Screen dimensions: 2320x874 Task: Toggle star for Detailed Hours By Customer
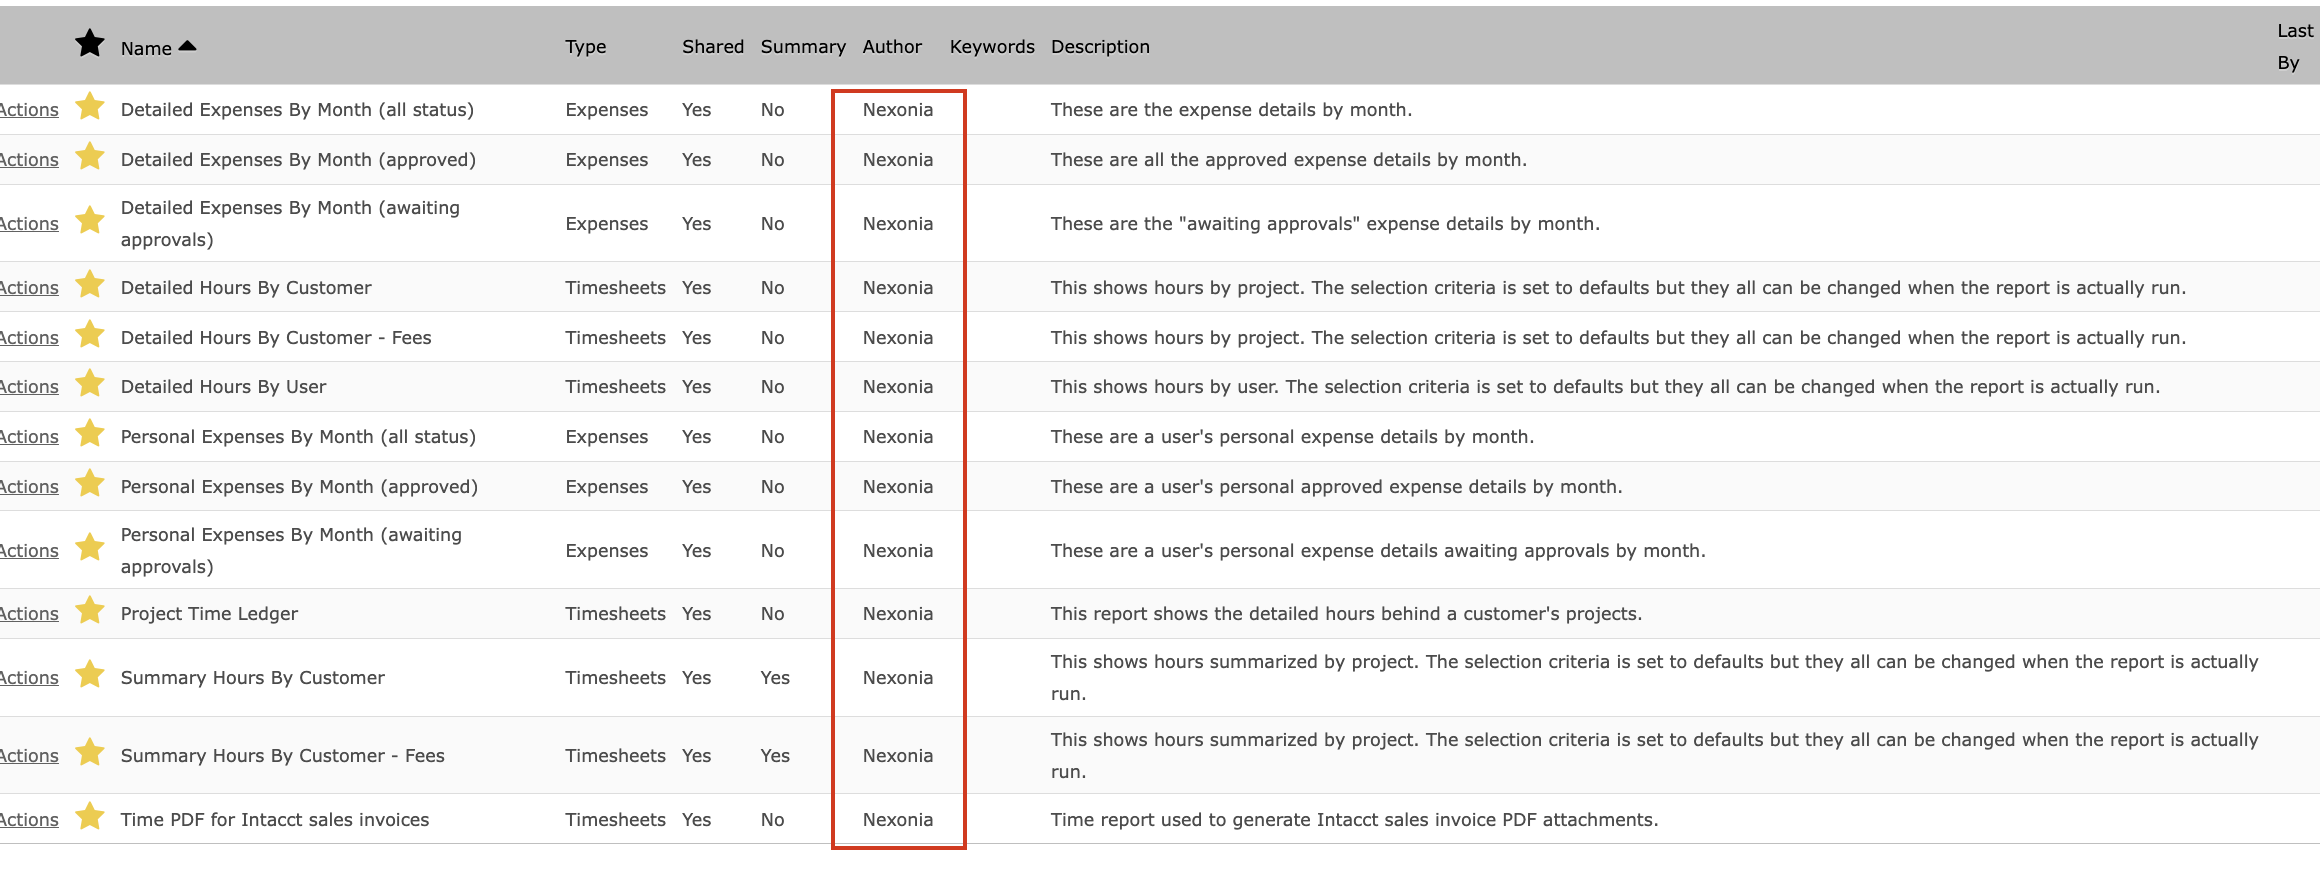tap(90, 285)
